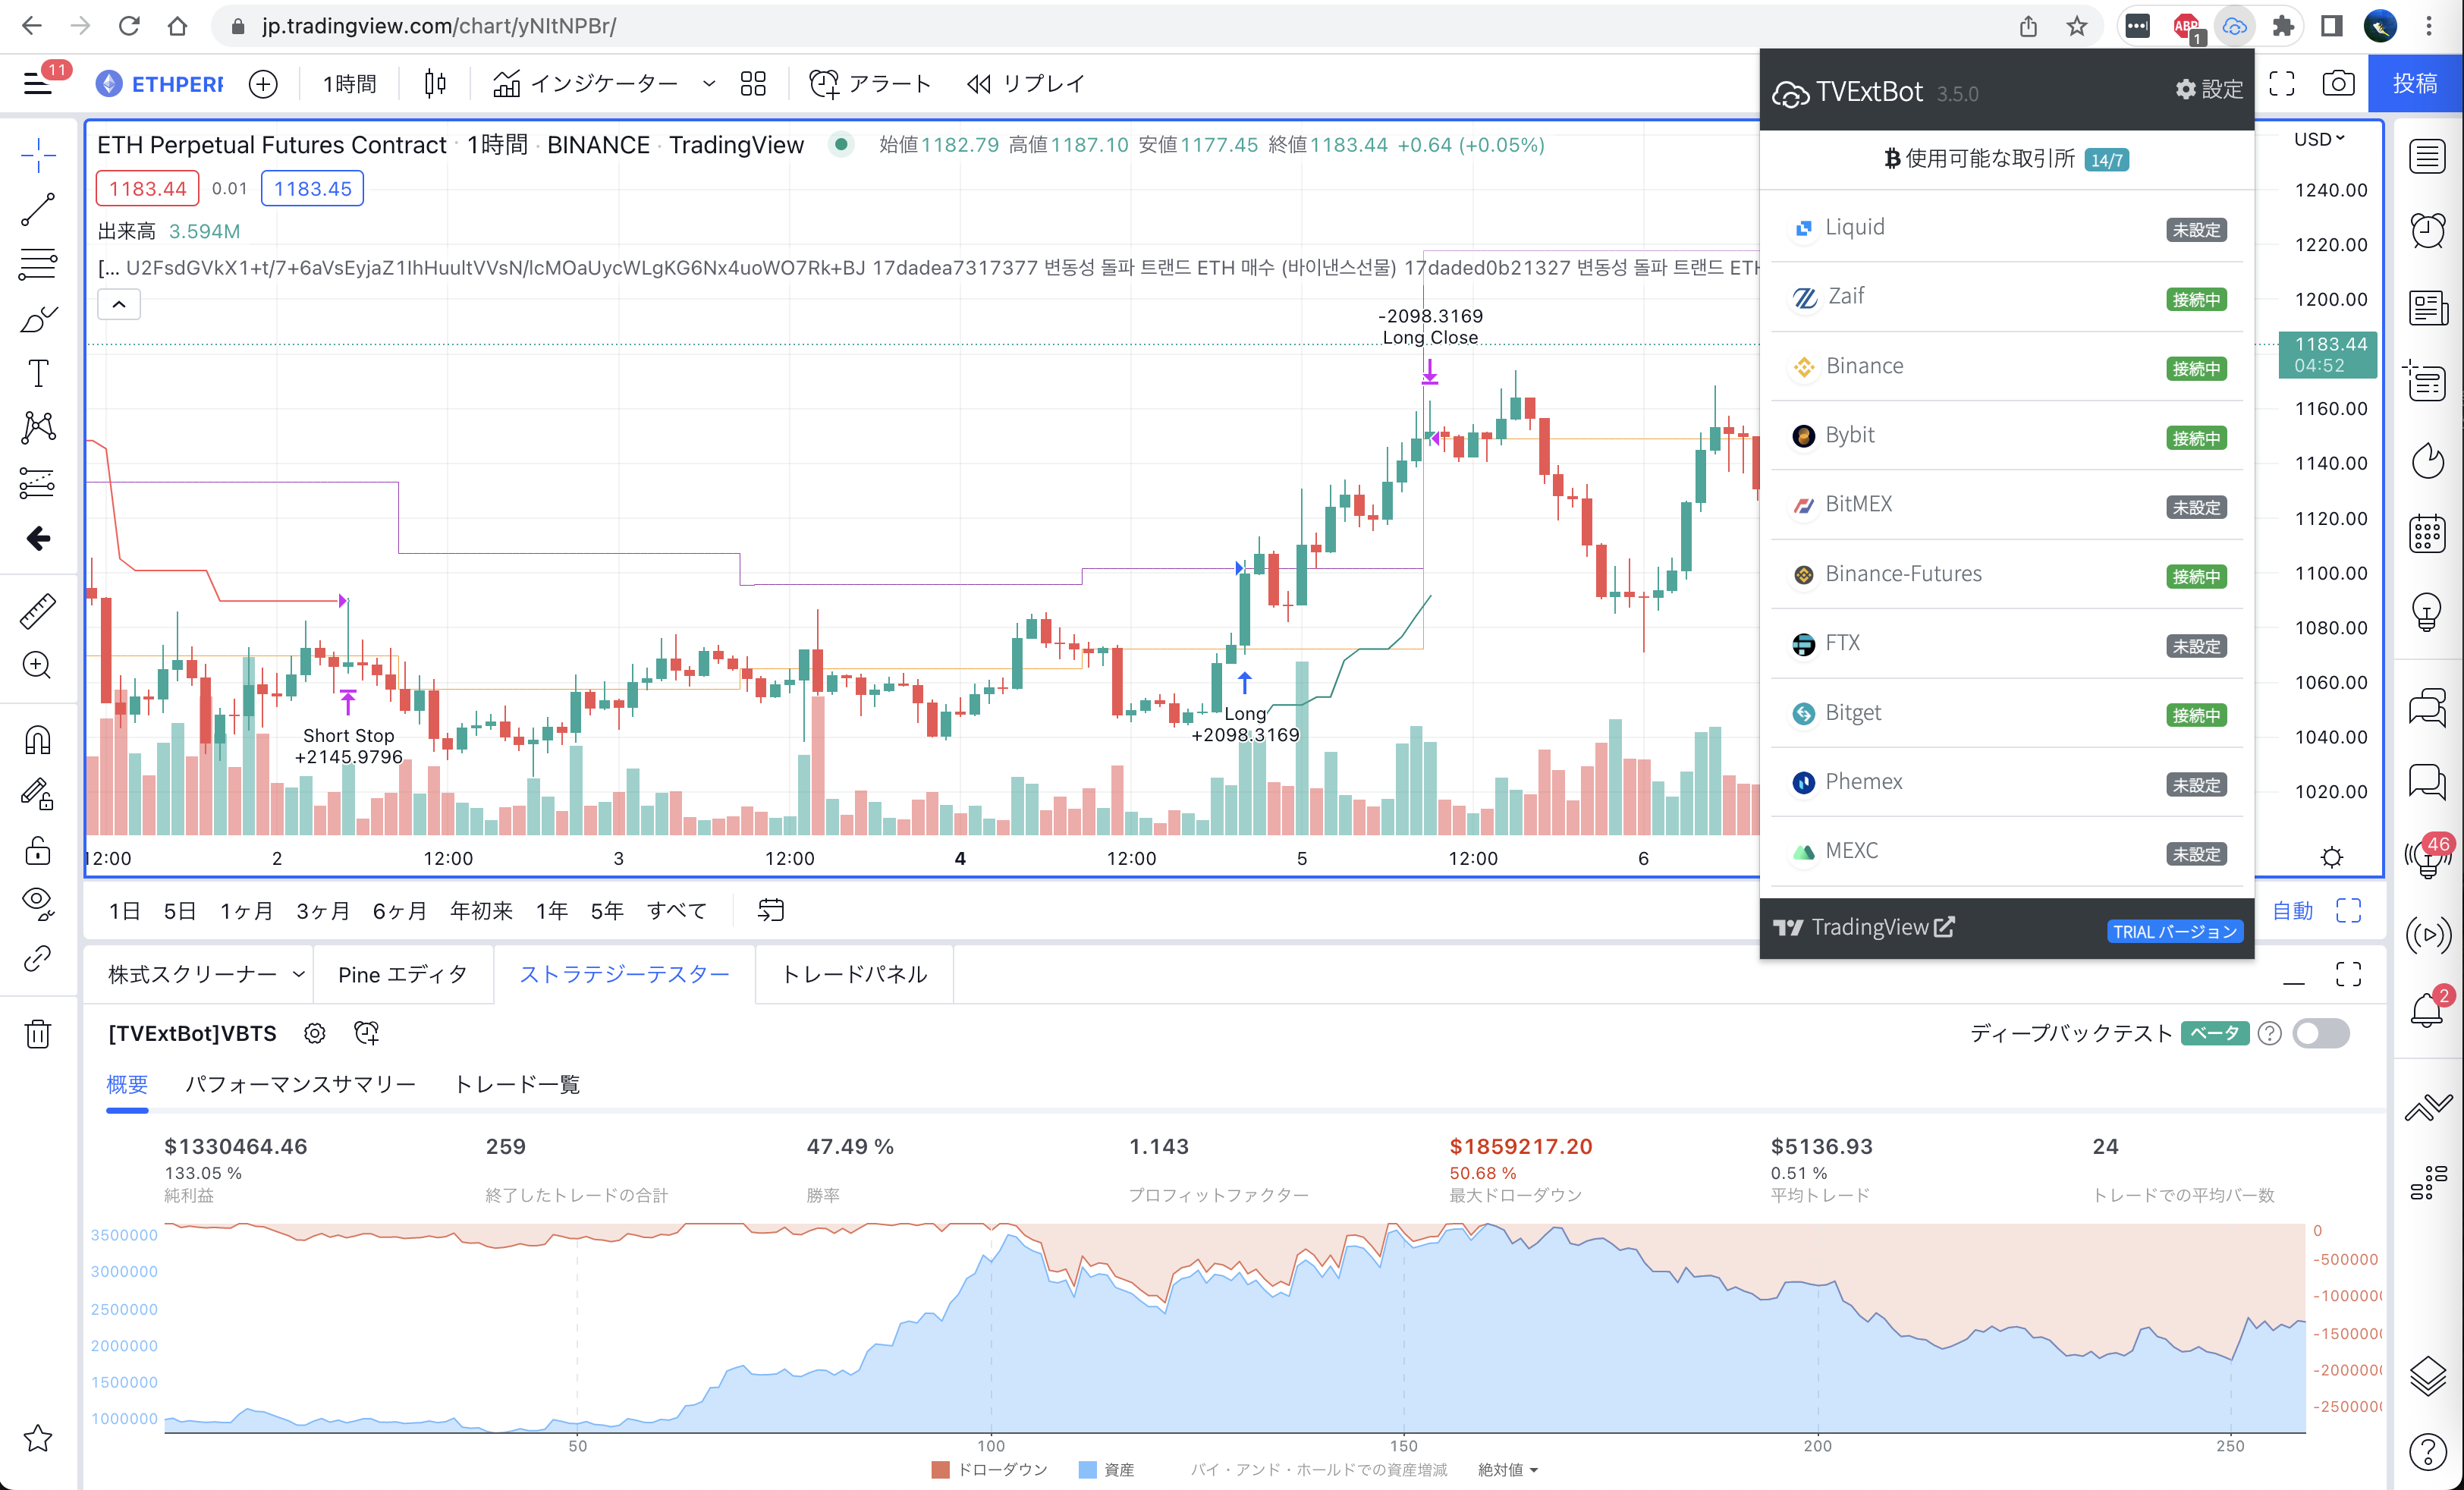Open TVExtBot 設定 settings

click(x=2209, y=90)
